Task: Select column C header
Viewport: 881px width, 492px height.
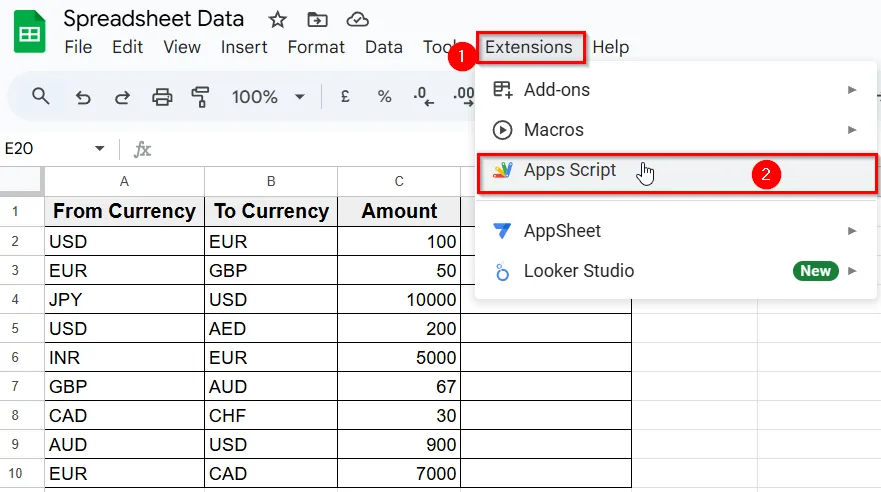Action: point(399,181)
